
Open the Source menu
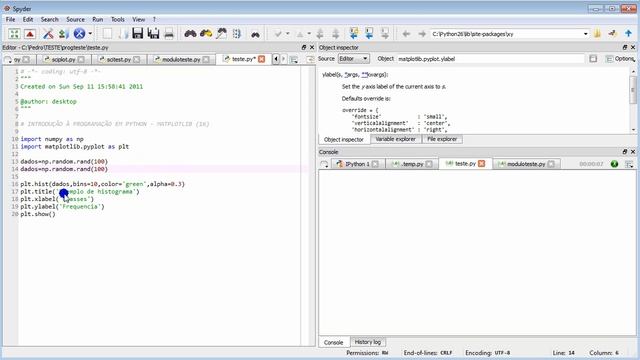(x=76, y=19)
